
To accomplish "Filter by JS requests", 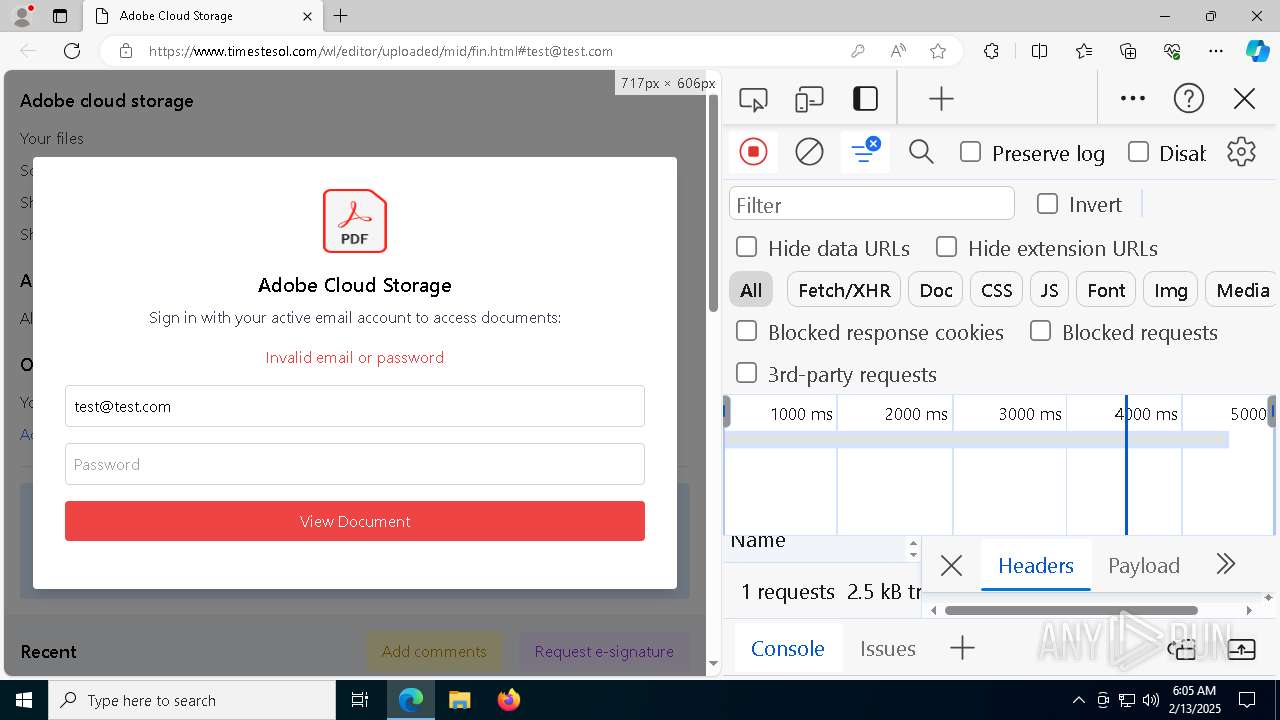I will 1049,290.
